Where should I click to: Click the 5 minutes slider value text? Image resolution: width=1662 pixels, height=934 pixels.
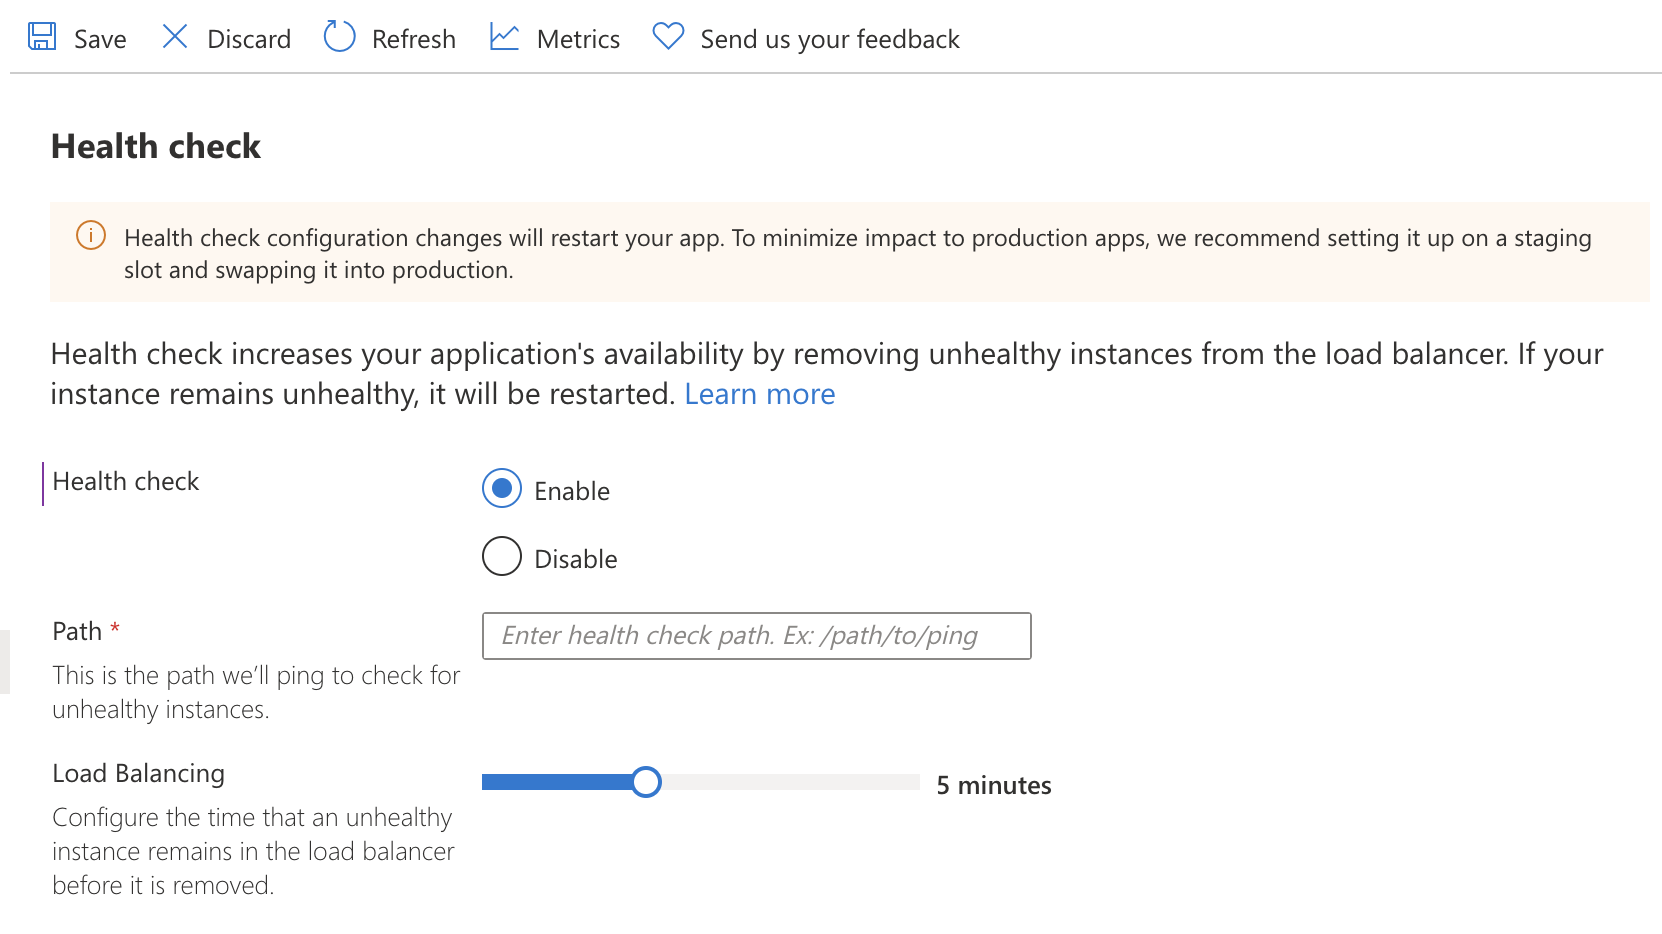993,785
